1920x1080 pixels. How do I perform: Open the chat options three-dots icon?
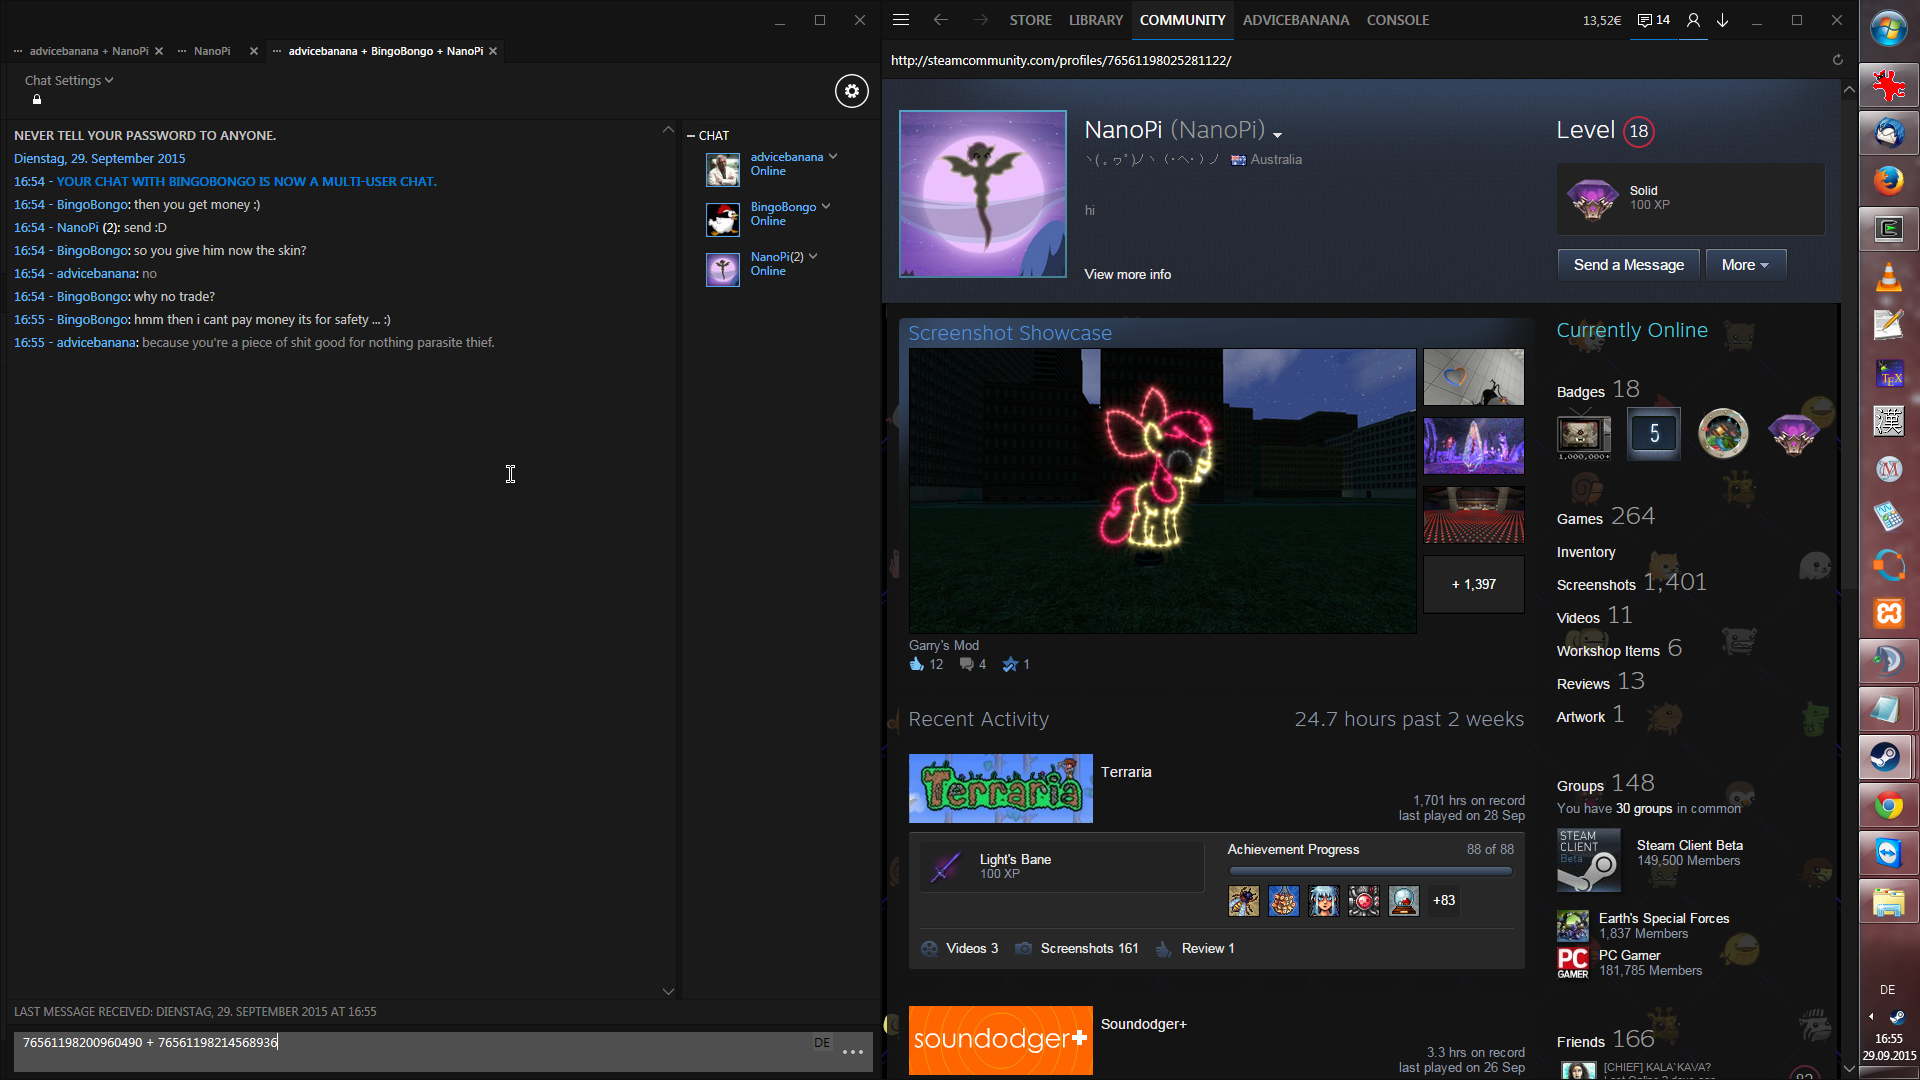[x=852, y=1051]
